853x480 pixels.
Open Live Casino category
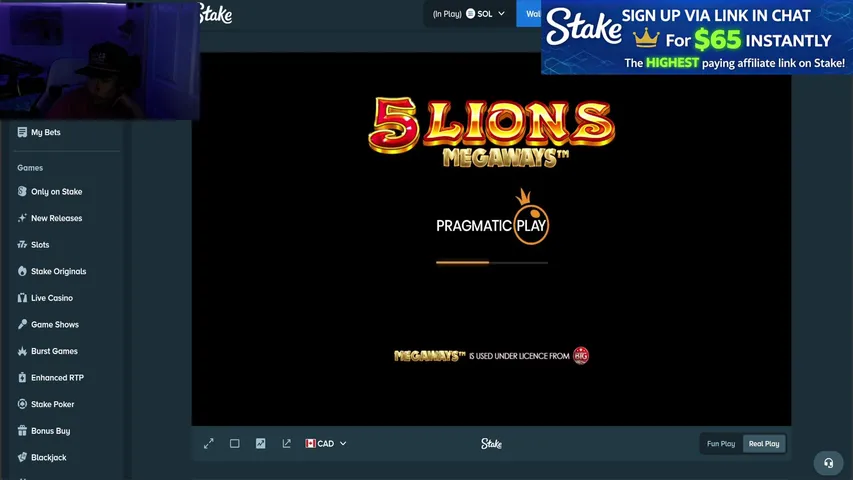[52, 298]
